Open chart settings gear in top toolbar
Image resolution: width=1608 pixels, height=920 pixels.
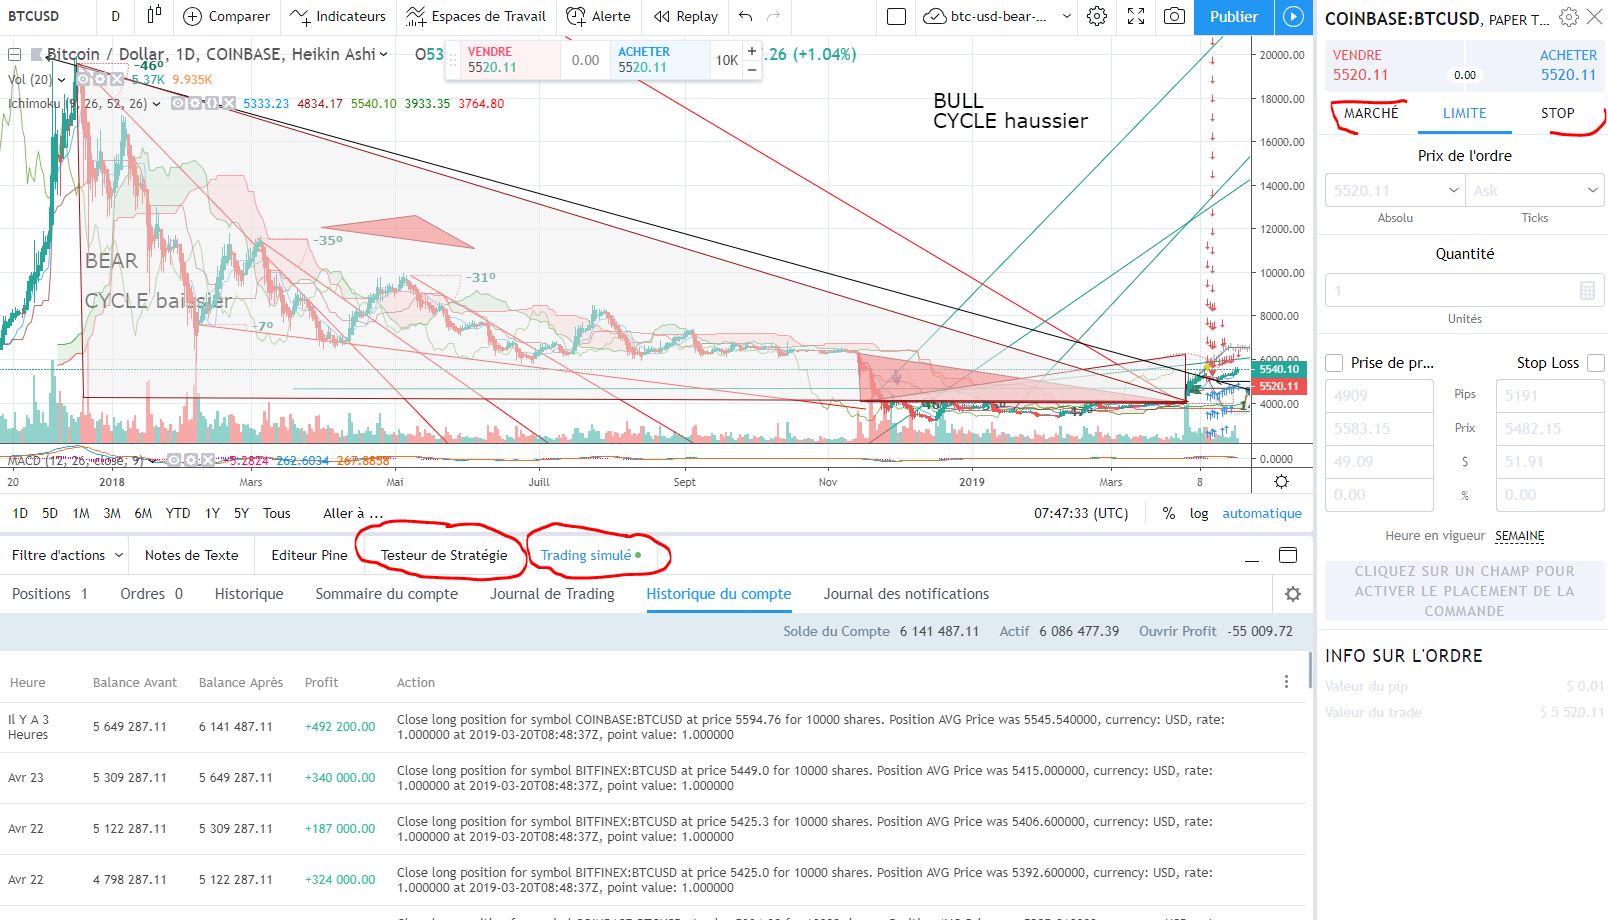[1097, 16]
